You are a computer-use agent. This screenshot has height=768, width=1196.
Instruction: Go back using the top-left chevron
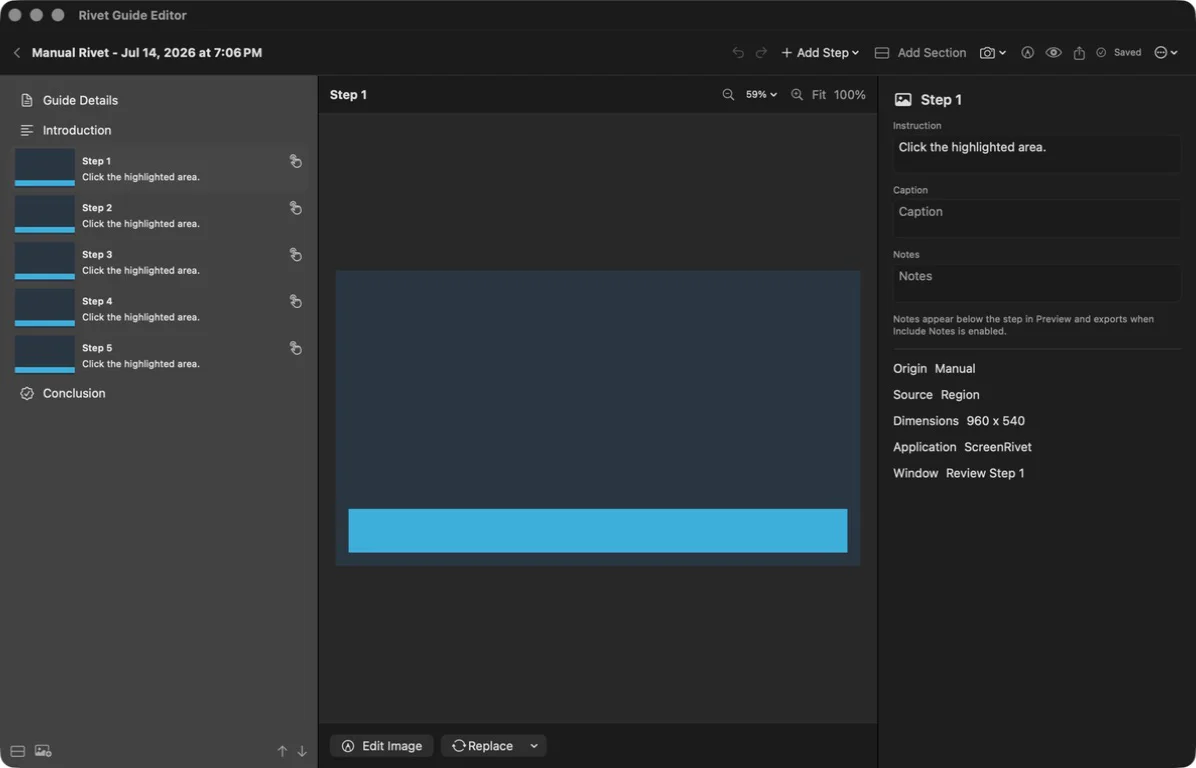pos(17,53)
